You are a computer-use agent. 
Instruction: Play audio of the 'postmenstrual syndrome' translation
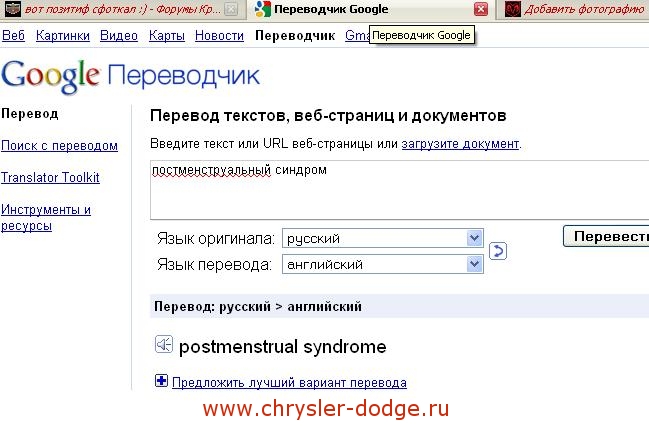pos(163,344)
